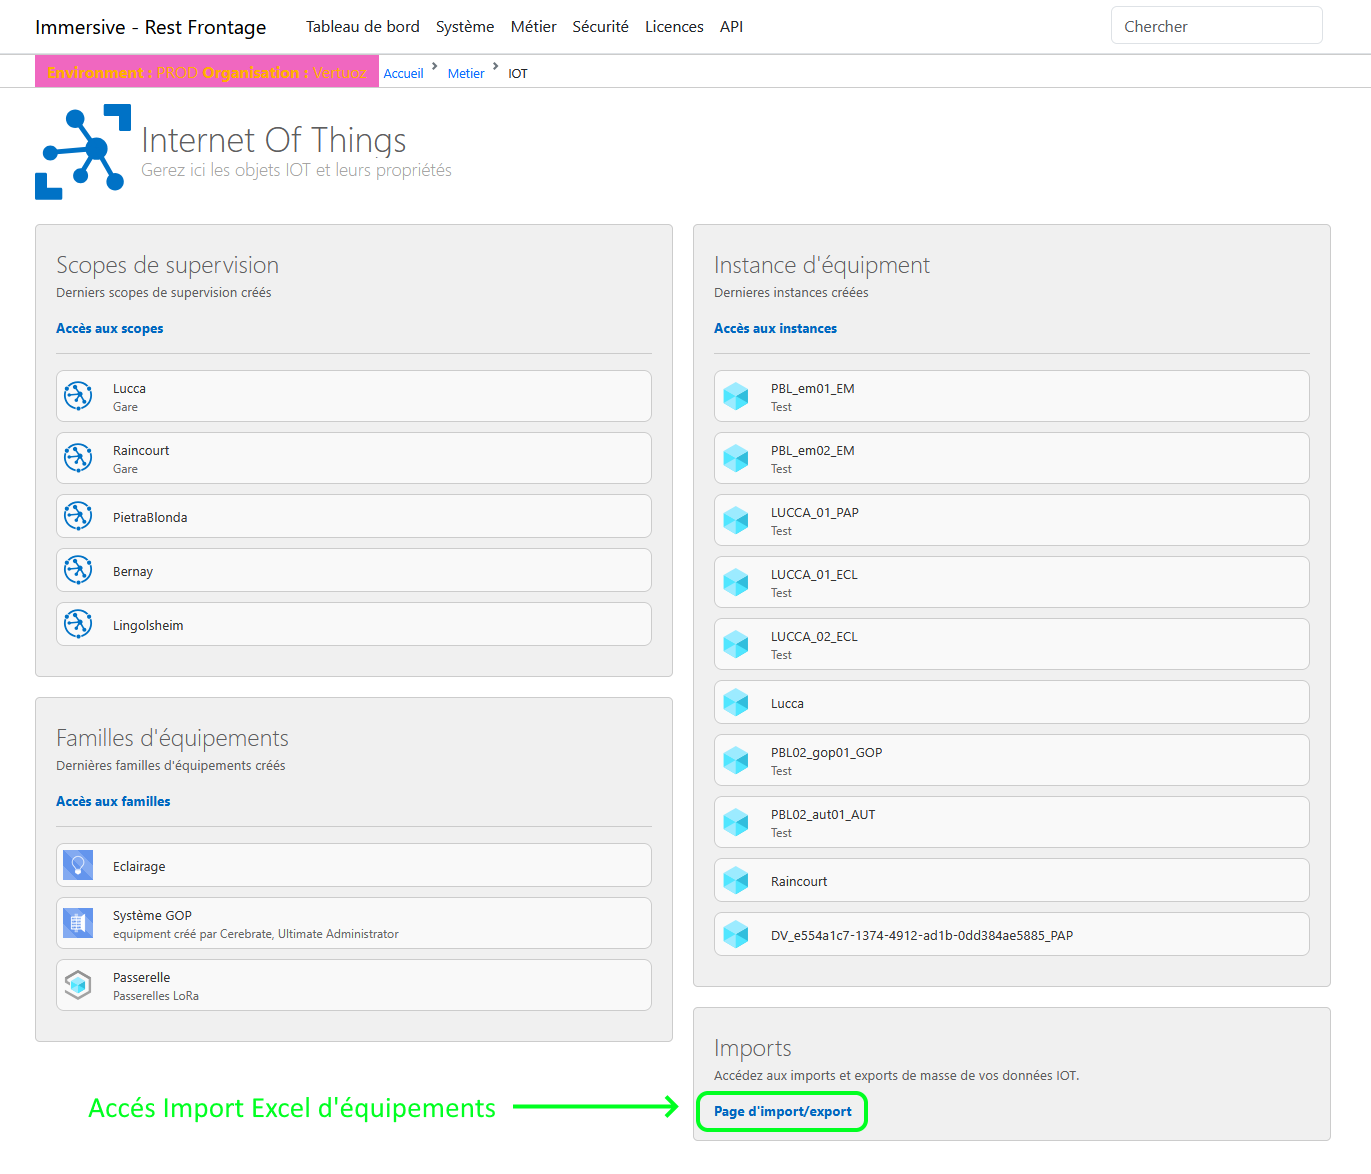Open the Métier menu
The width and height of the screenshot is (1371, 1174).
click(533, 26)
